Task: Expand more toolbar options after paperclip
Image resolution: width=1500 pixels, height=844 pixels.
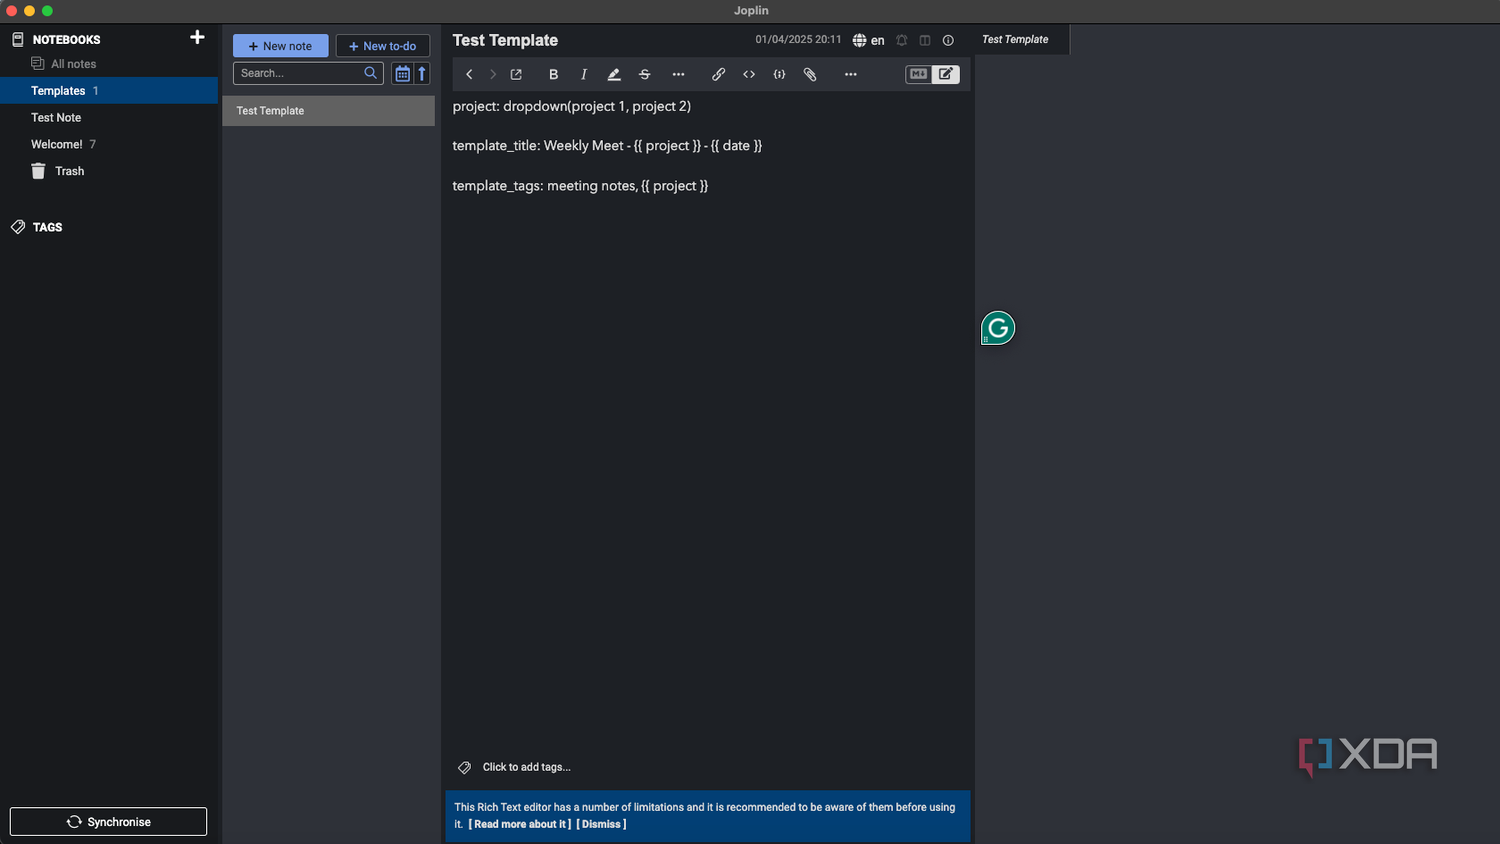Action: [851, 75]
